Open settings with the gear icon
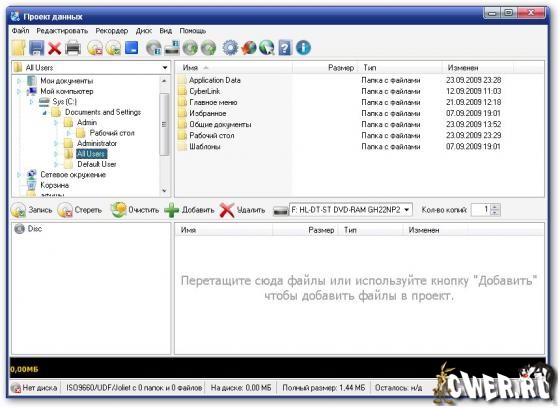The width and height of the screenshot is (560, 408). 230,48
